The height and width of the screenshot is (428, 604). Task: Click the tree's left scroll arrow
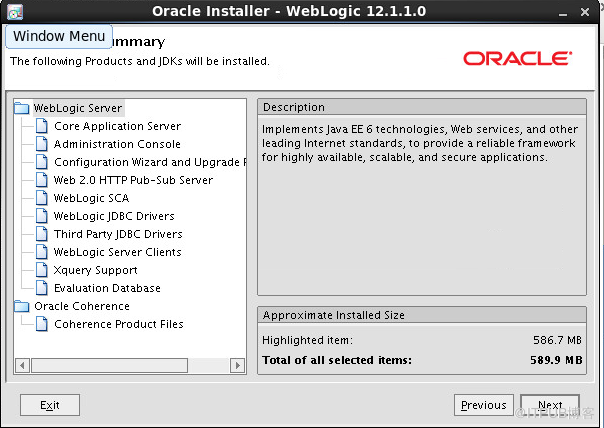pyautogui.click(x=22, y=365)
